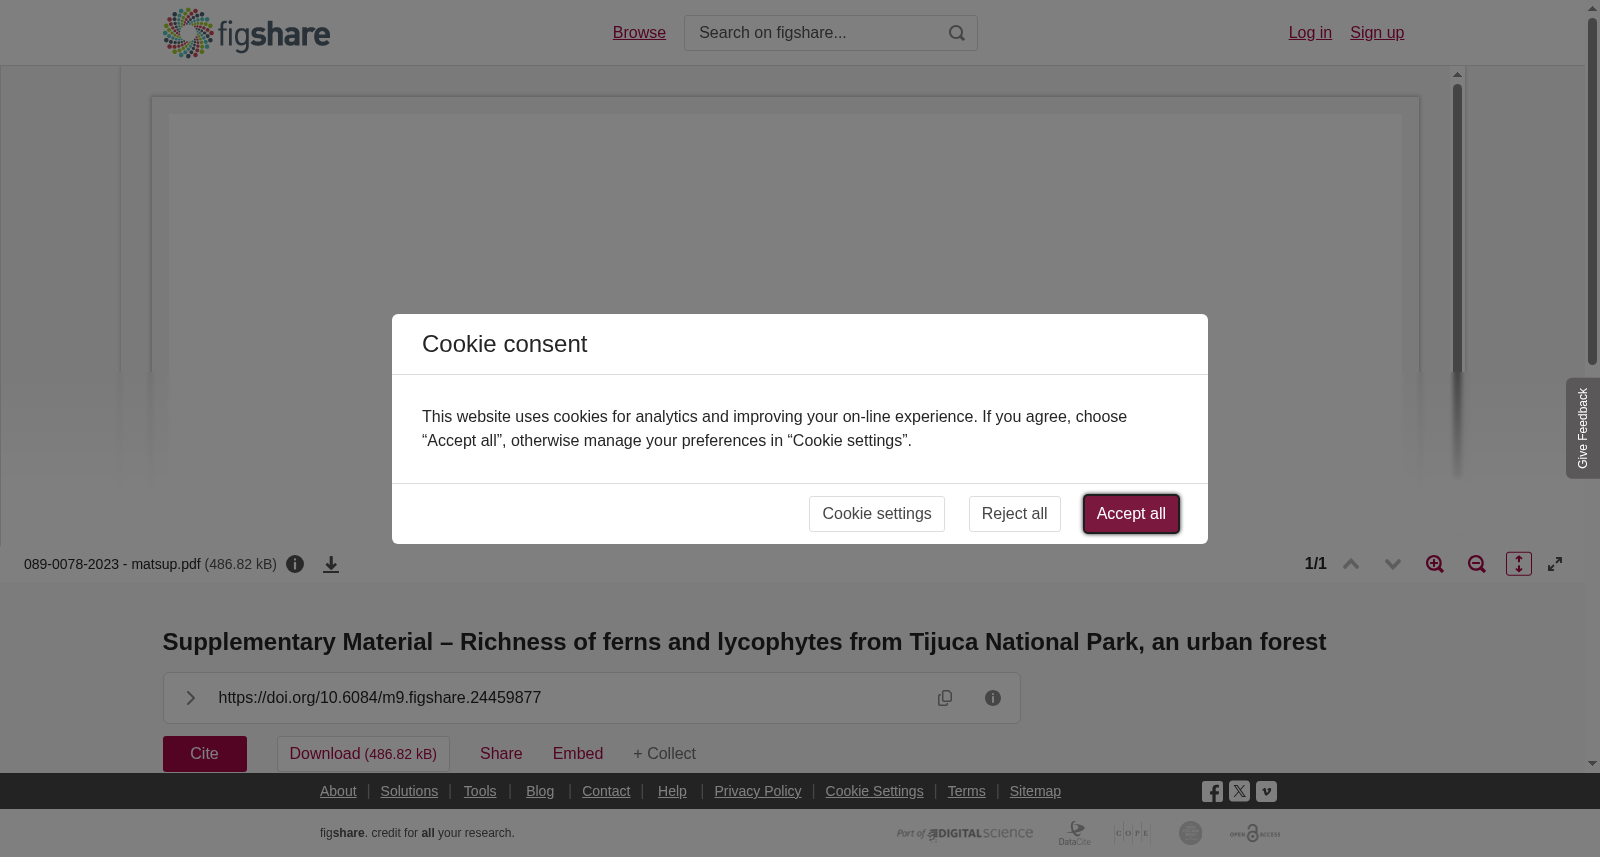Click the Share button
The image size is (1600, 857).
(501, 754)
